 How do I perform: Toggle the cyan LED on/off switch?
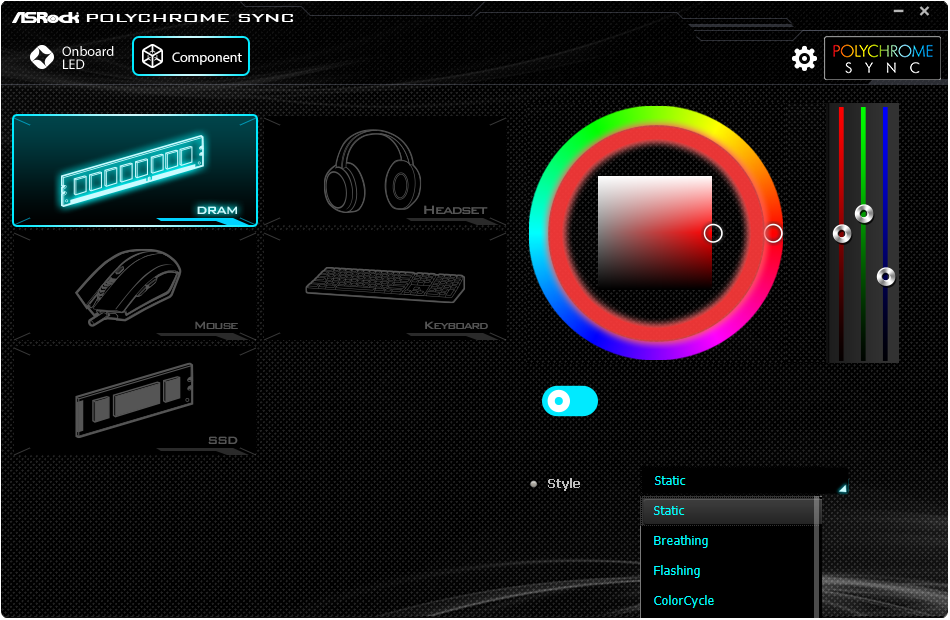click(x=570, y=401)
